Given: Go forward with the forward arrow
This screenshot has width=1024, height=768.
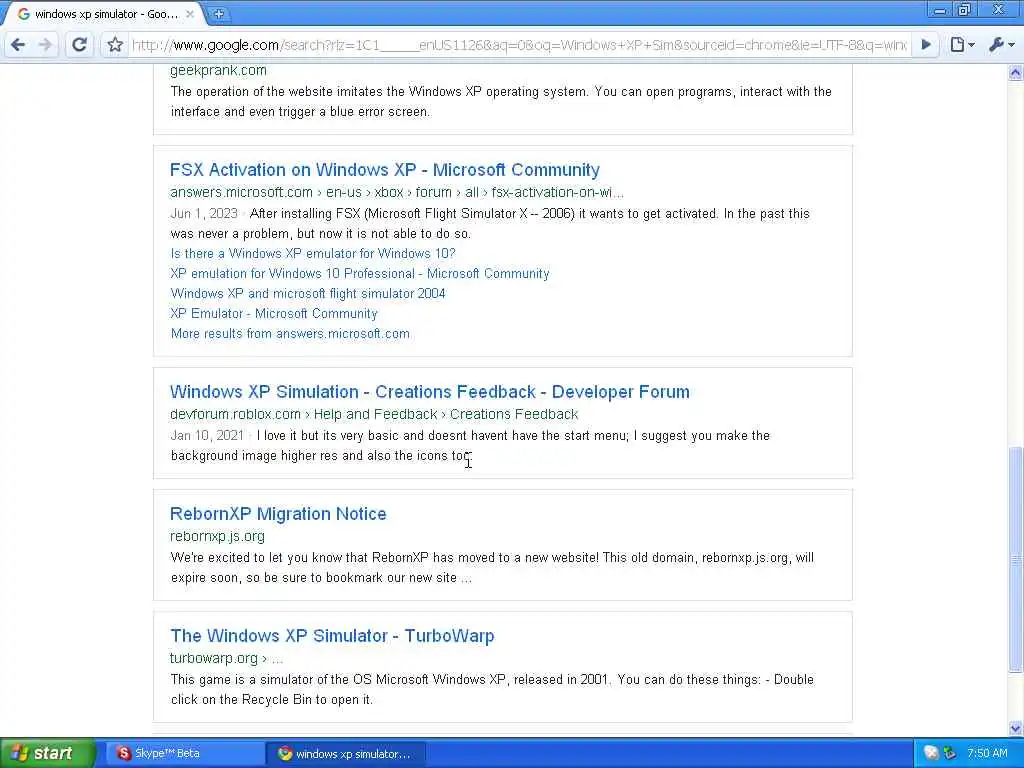Looking at the screenshot, I should (x=45, y=44).
